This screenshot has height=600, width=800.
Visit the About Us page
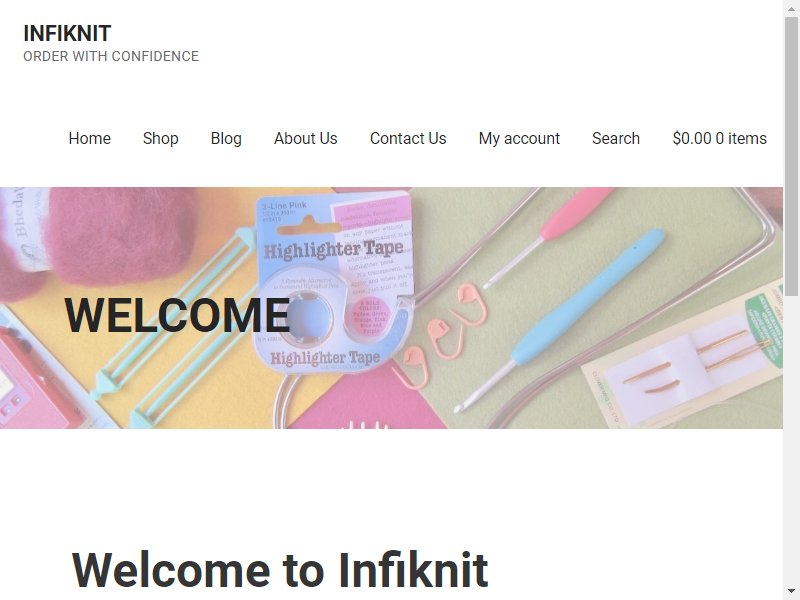pos(306,138)
